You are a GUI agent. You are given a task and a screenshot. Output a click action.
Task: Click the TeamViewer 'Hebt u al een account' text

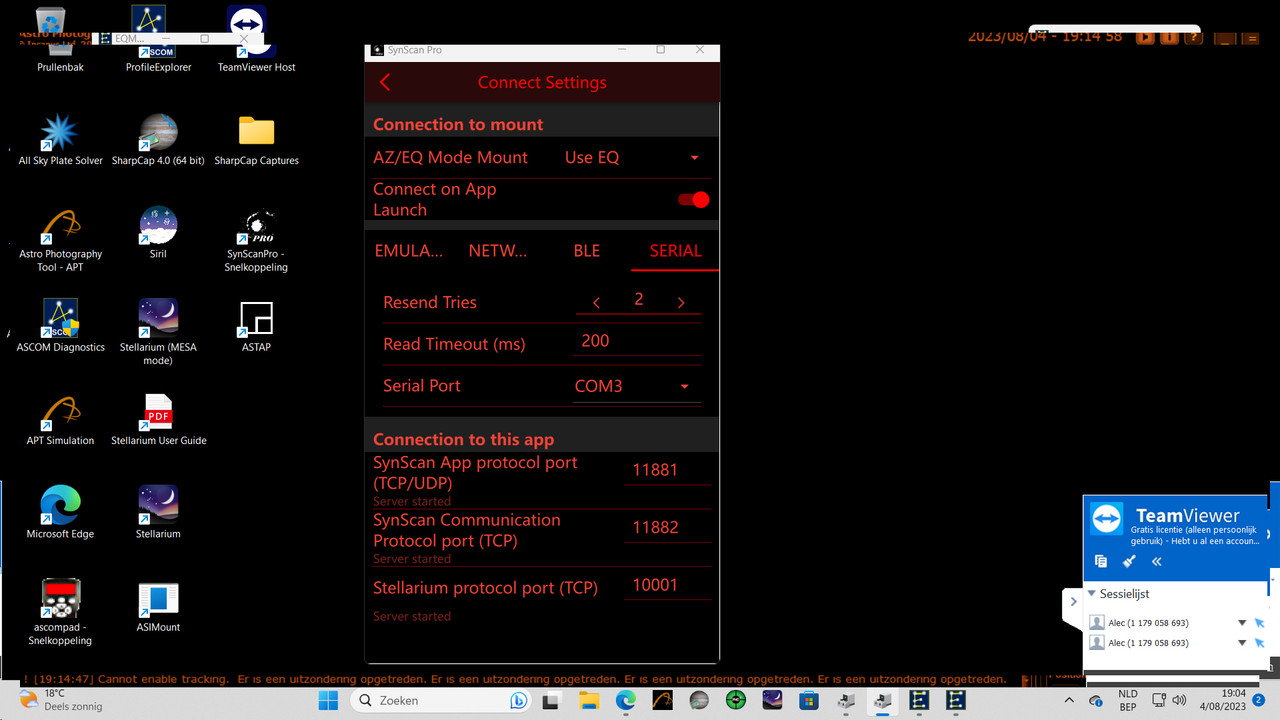pyautogui.click(x=1216, y=541)
